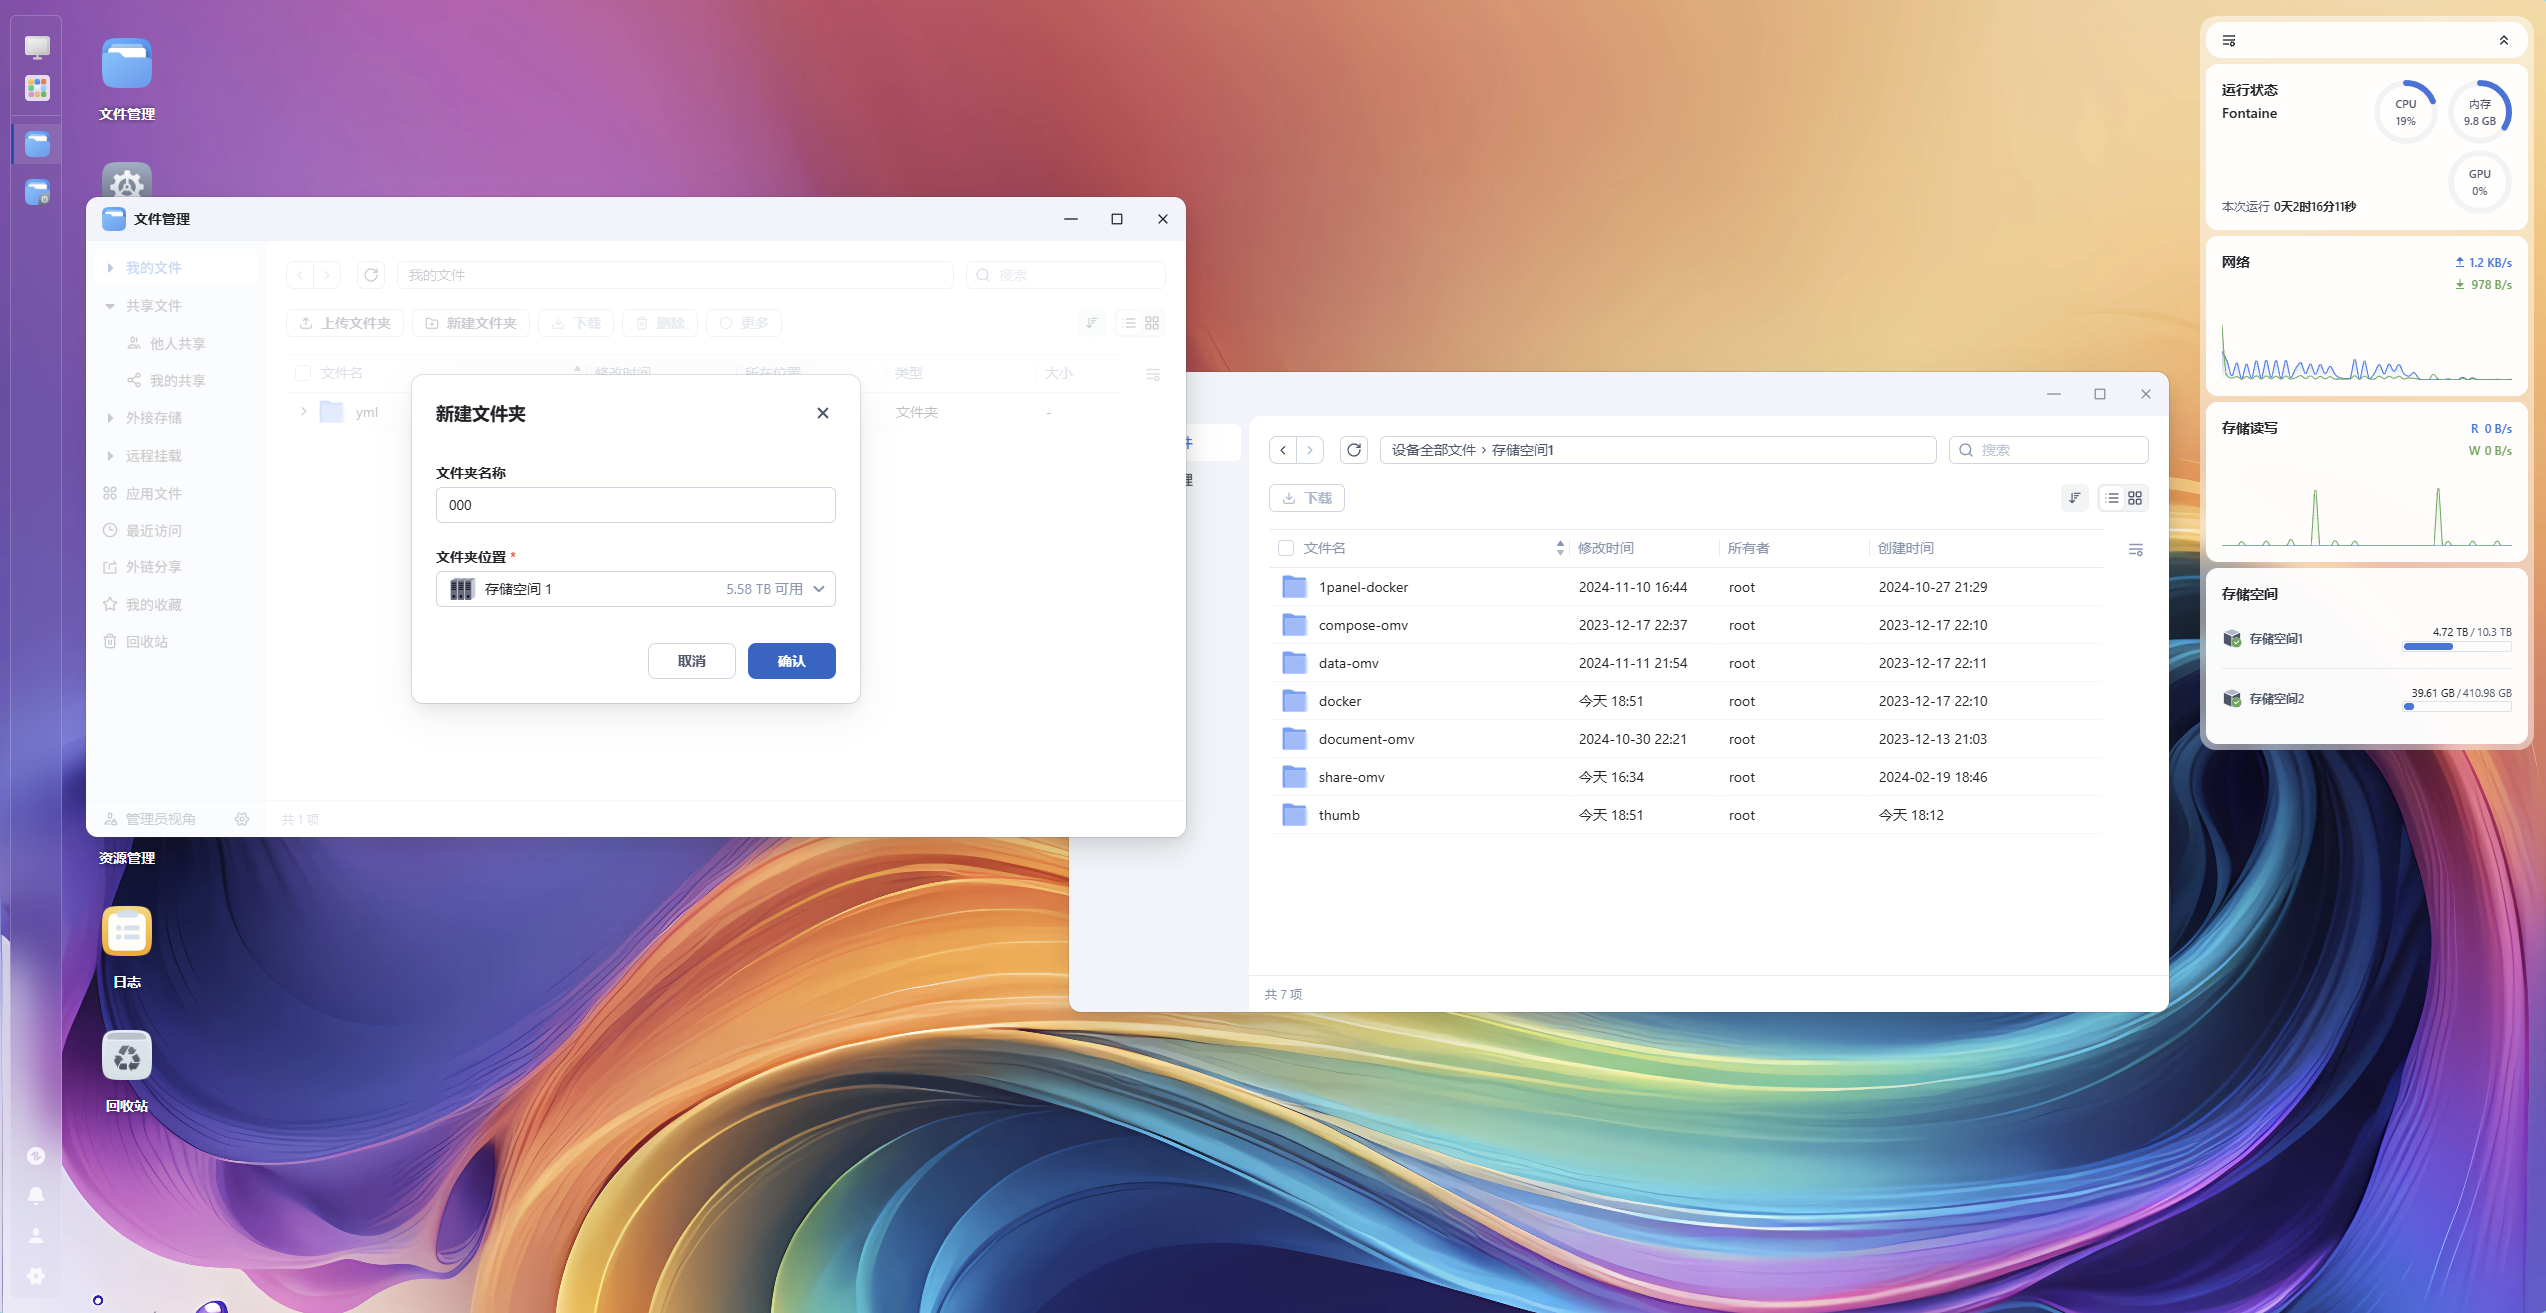Click the 存储空间1 usage bar in widget

click(x=2457, y=647)
